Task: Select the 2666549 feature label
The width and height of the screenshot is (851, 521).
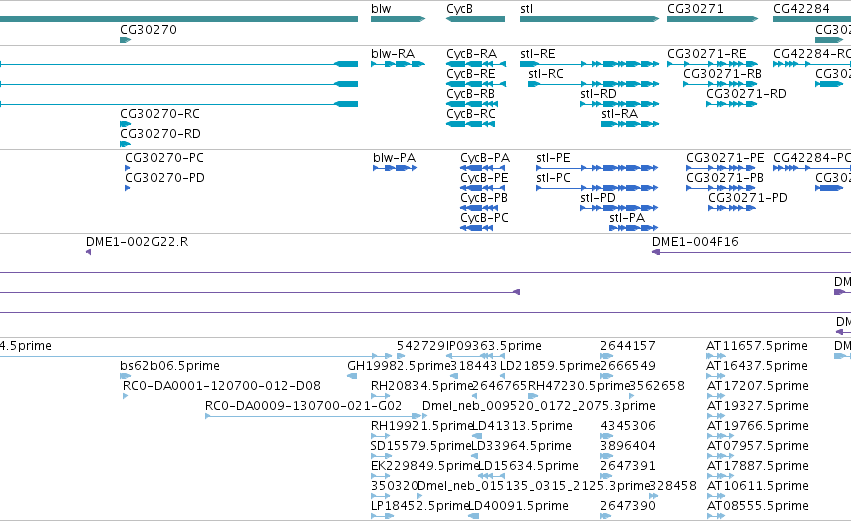Action: coord(628,366)
